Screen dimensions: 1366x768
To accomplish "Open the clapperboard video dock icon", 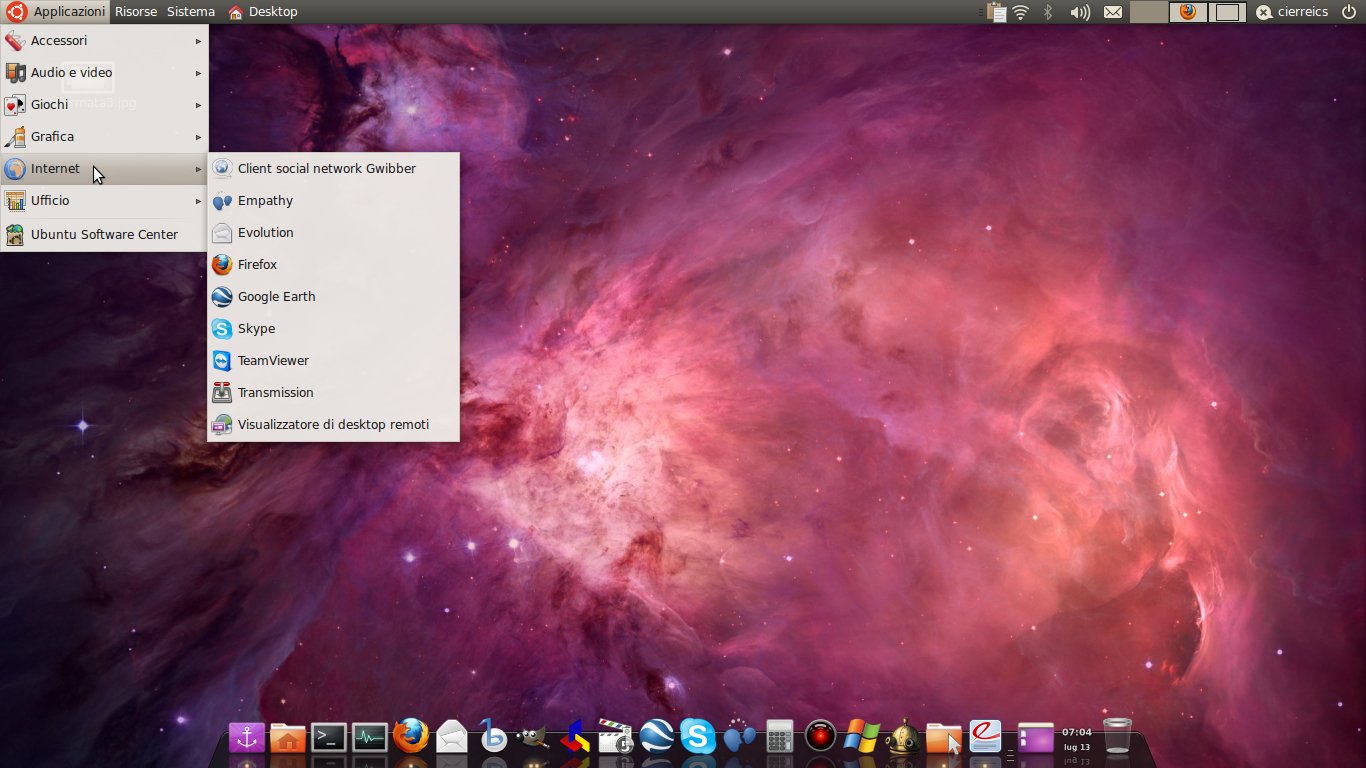I will pos(615,737).
